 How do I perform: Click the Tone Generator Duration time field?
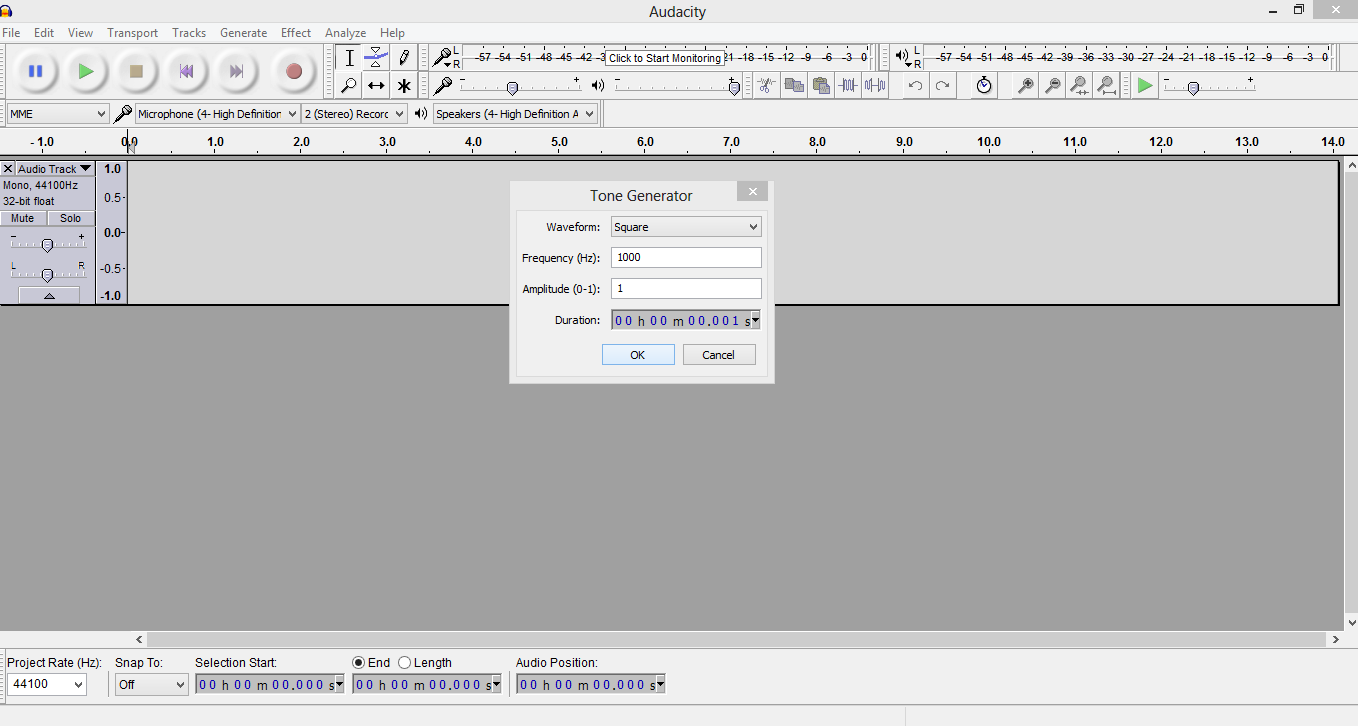686,320
